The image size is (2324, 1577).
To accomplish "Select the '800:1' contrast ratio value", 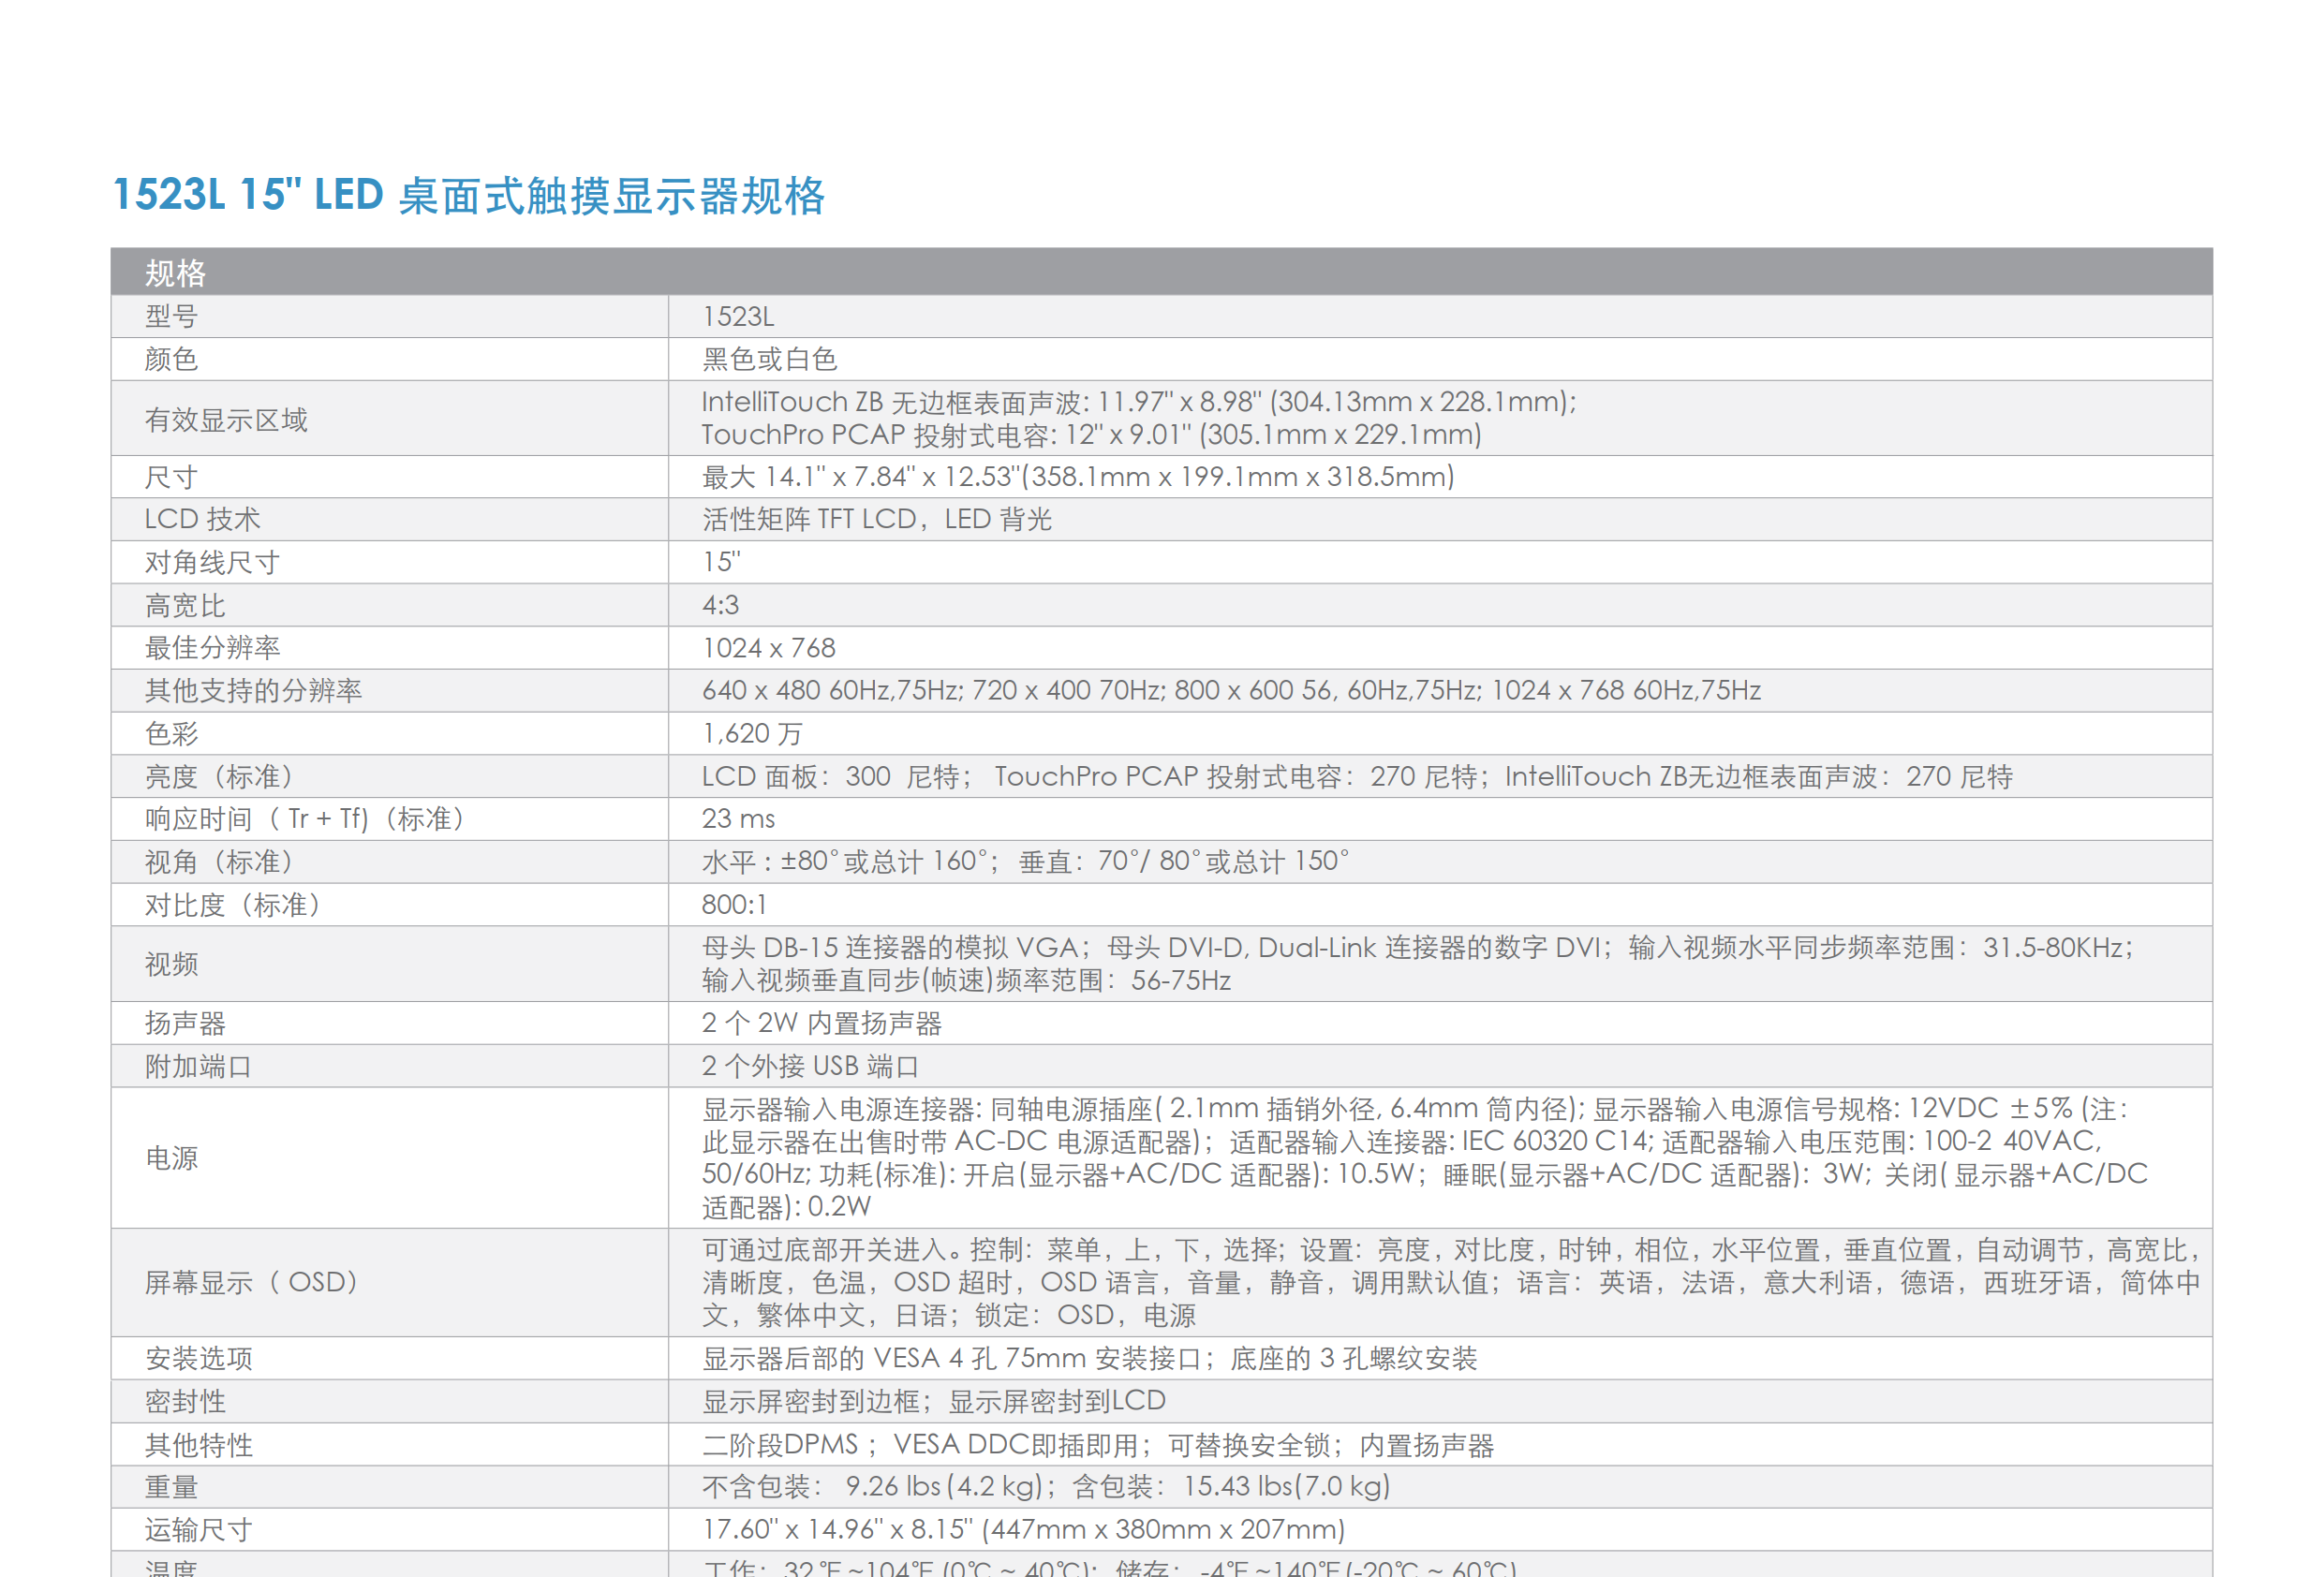I will [734, 905].
